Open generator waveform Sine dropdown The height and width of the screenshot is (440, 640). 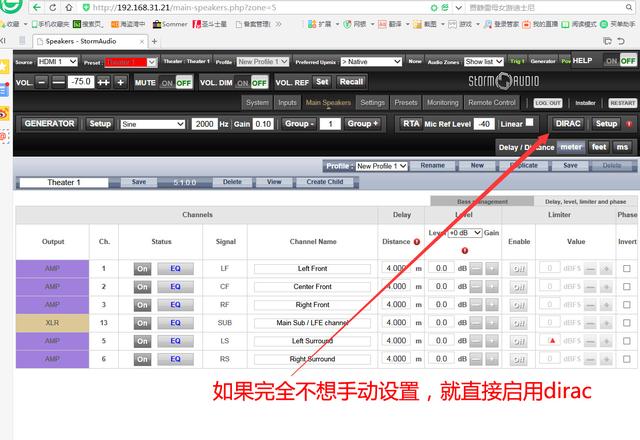pos(153,124)
